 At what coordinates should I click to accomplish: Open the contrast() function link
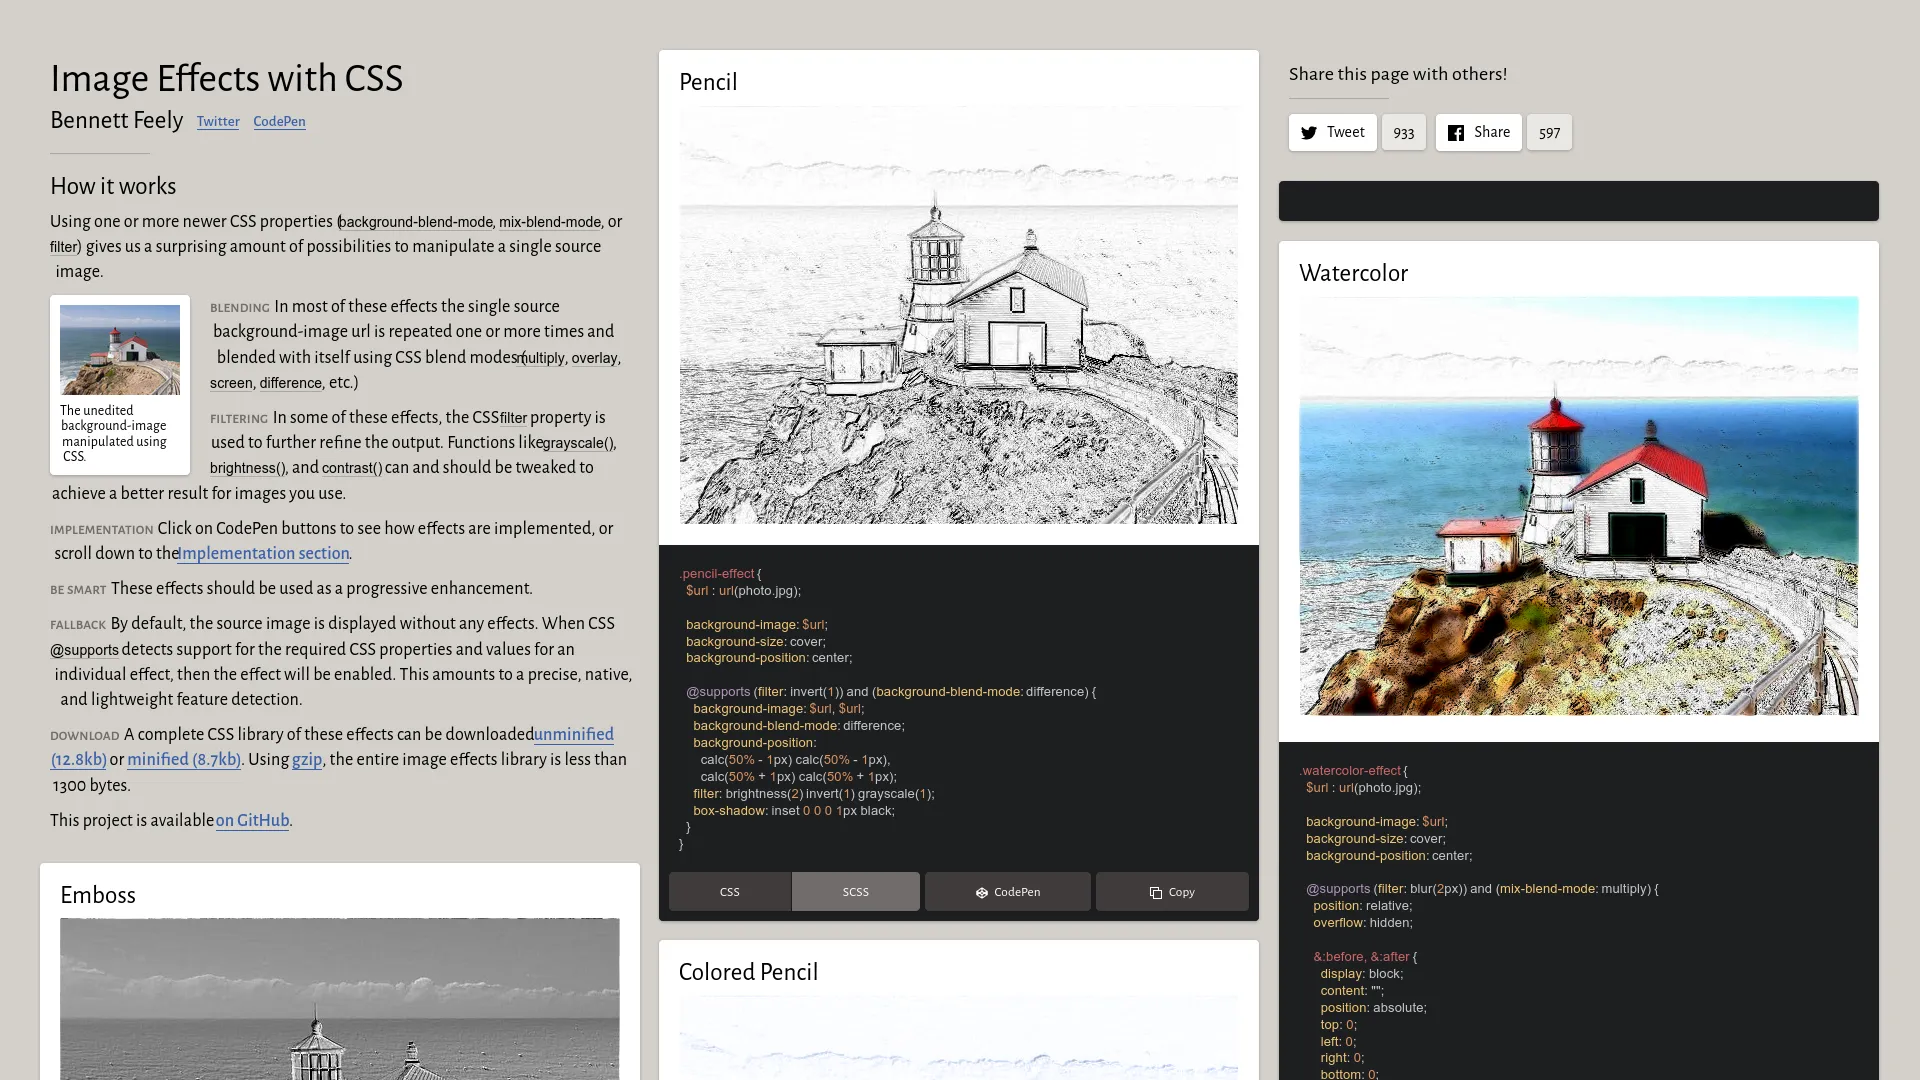pos(352,468)
